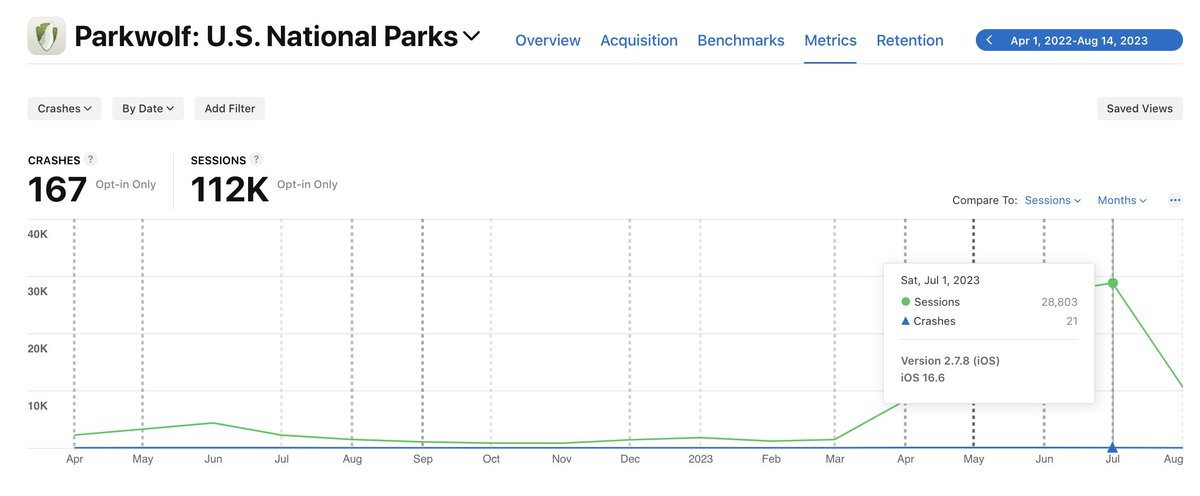Go to the Overview tab
Image resolution: width=1200 pixels, height=496 pixels.
547,40
